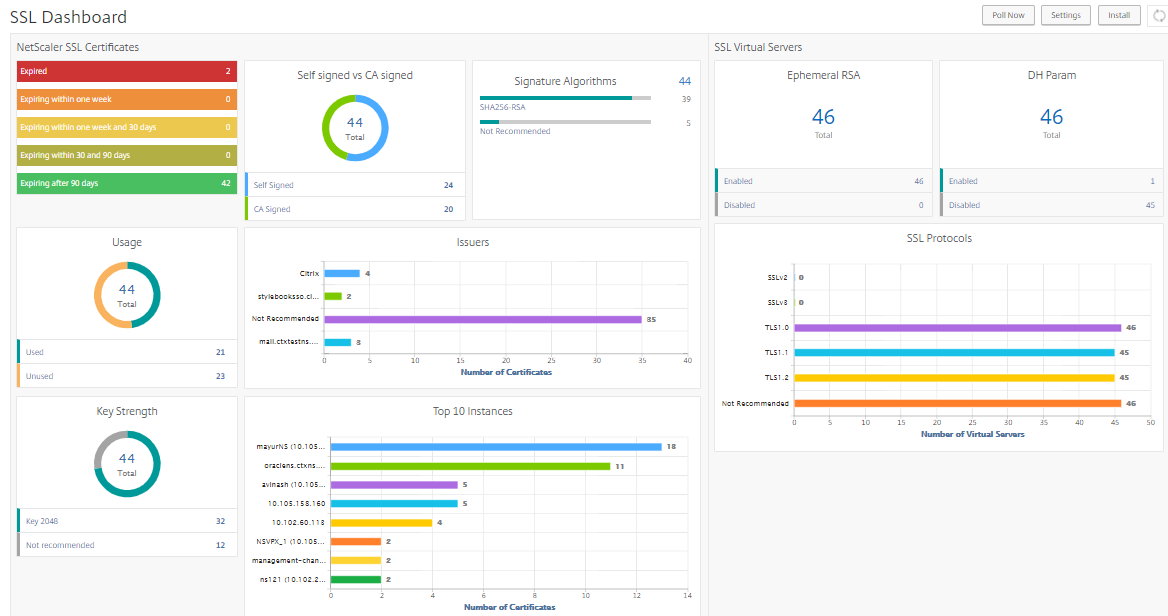Click the Not Recommended signature algorithm bar
The width and height of the screenshot is (1168, 616).
point(565,121)
